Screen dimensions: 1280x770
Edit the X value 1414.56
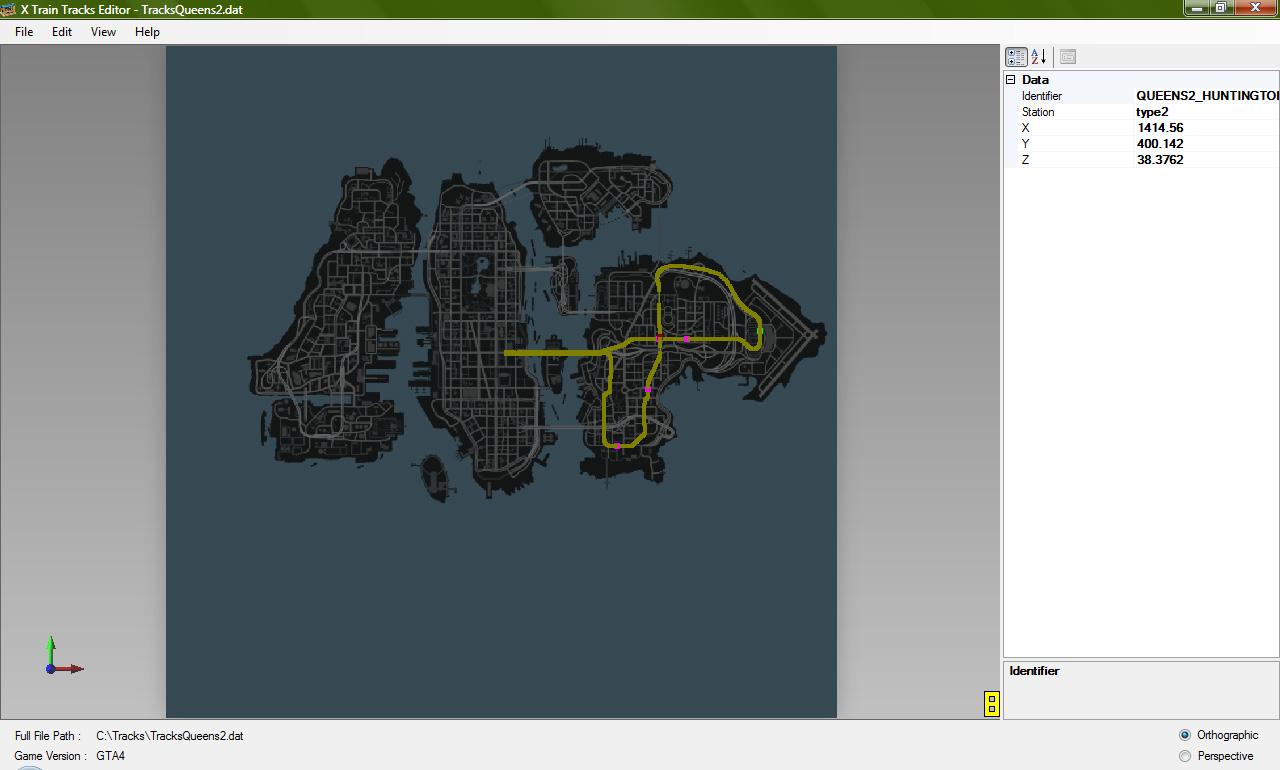1207,128
